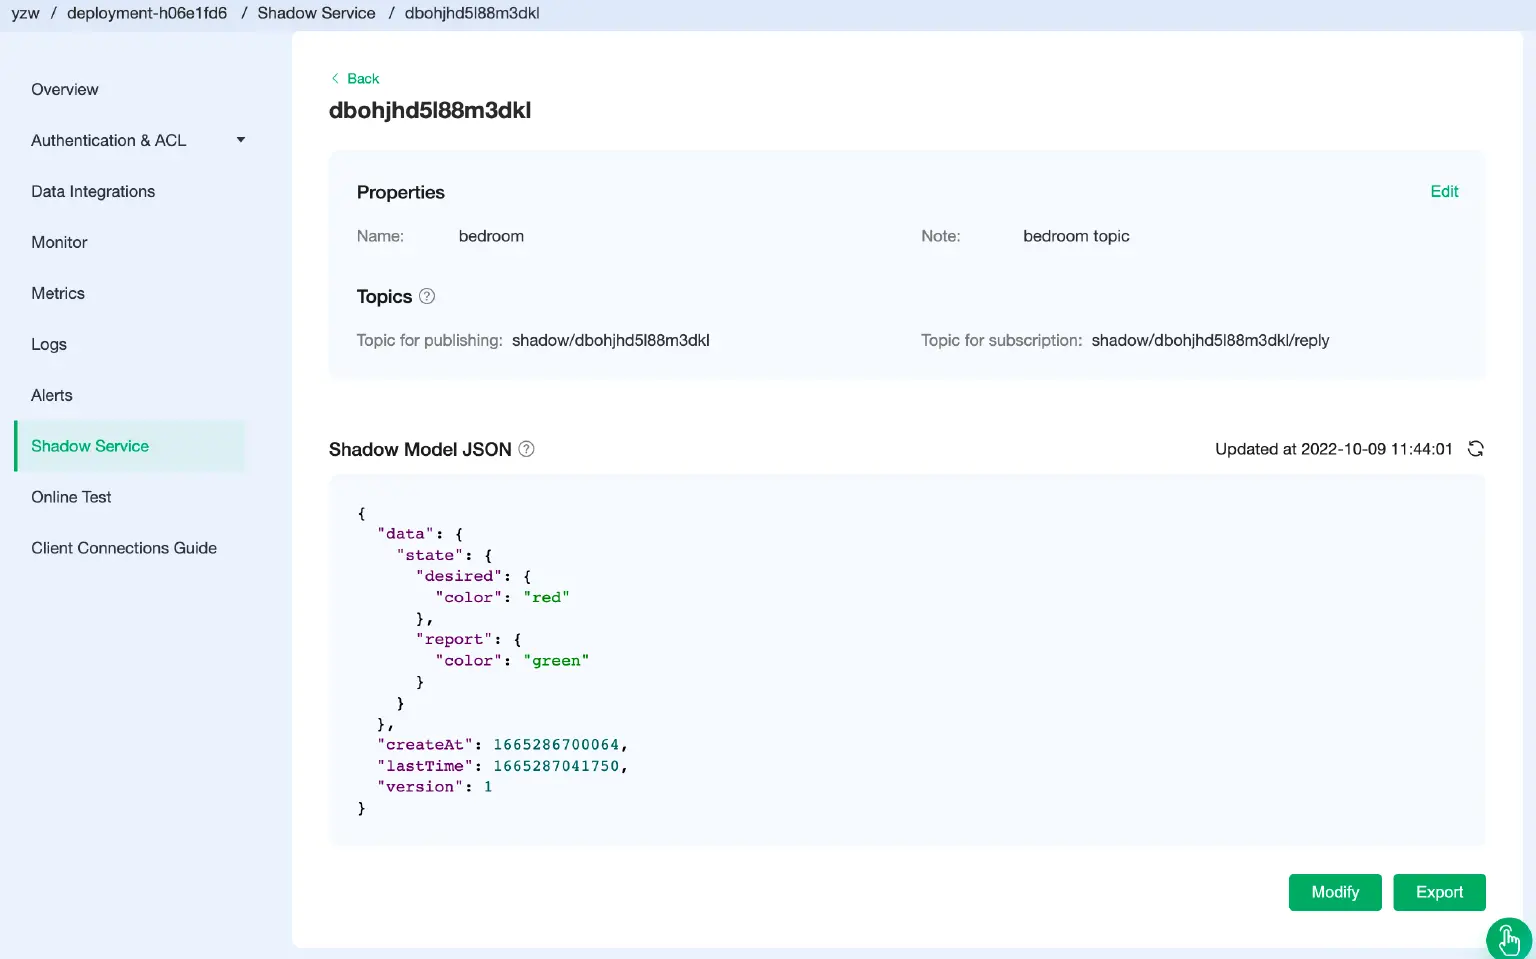Click the Shadow Service breadcrumb link
Image resolution: width=1536 pixels, height=959 pixels.
[x=316, y=13]
